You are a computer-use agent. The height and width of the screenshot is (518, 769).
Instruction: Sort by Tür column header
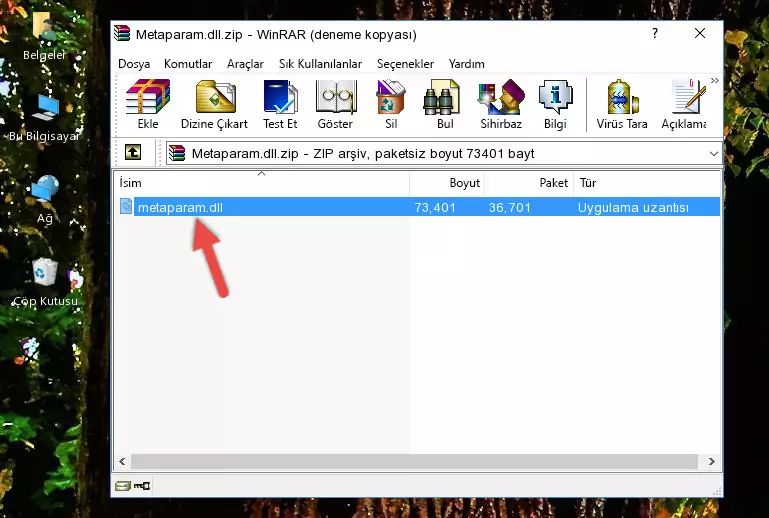pos(647,182)
